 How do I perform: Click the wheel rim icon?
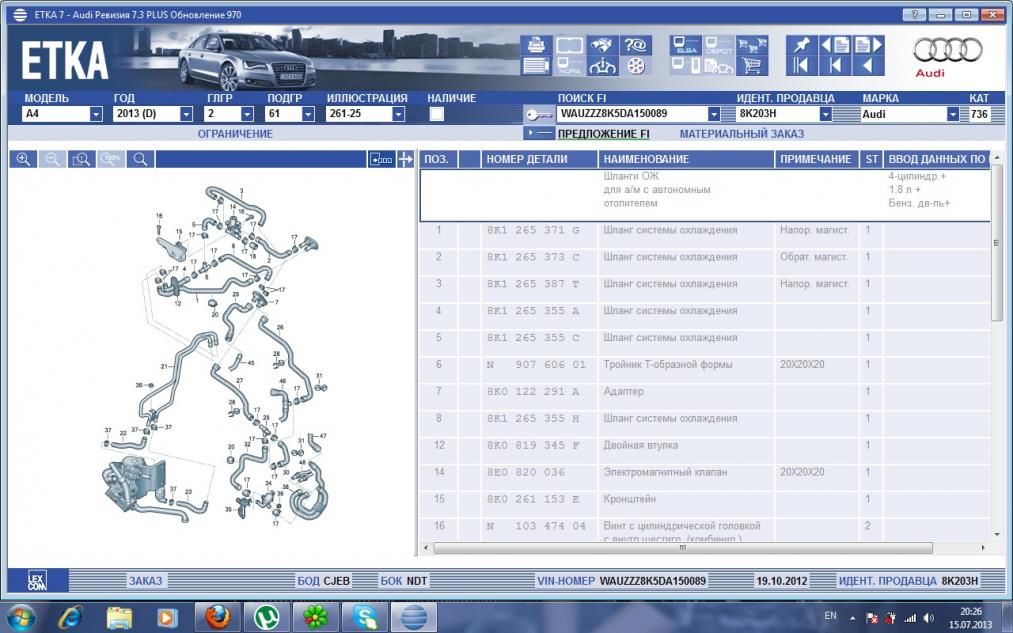pyautogui.click(x=635, y=65)
